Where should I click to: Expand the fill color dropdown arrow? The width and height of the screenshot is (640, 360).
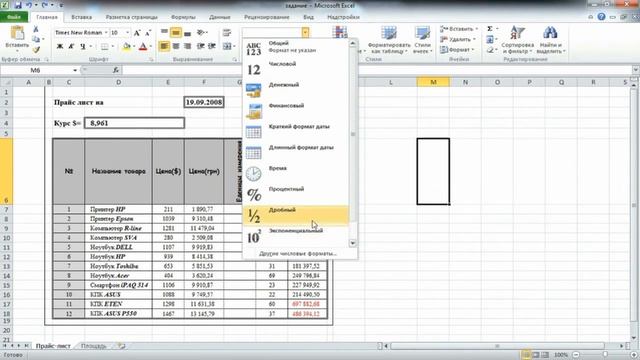click(x=134, y=47)
